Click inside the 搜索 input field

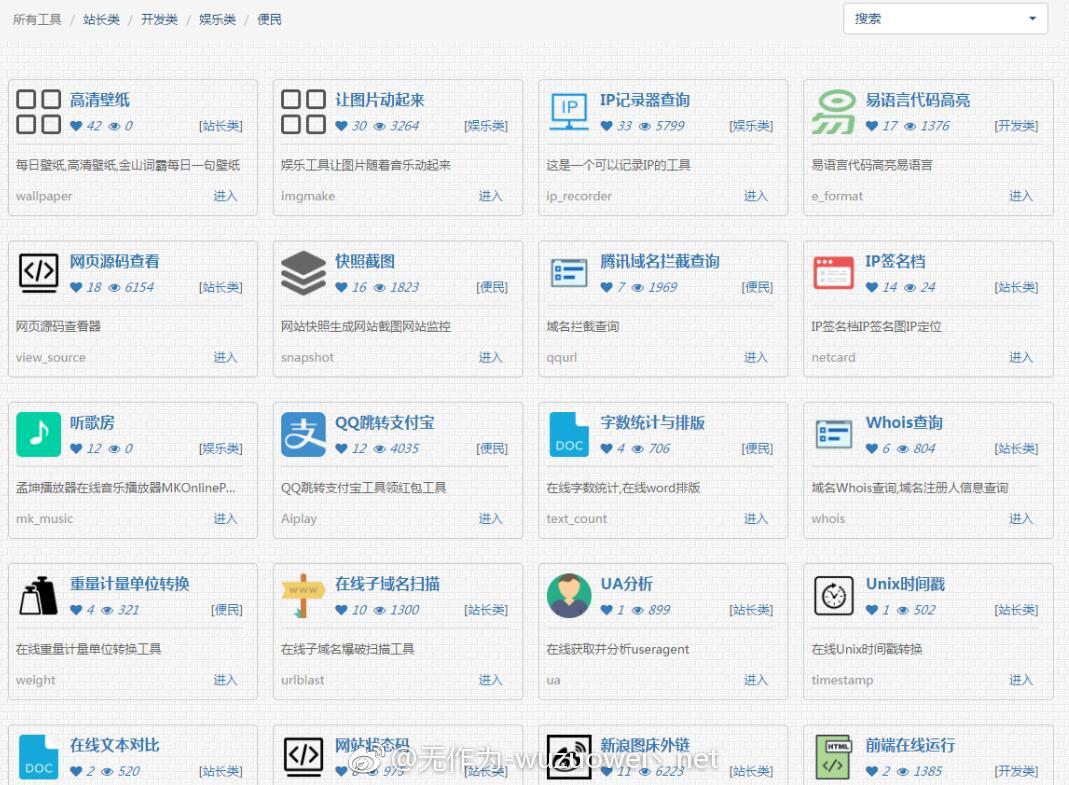[x=920, y=18]
